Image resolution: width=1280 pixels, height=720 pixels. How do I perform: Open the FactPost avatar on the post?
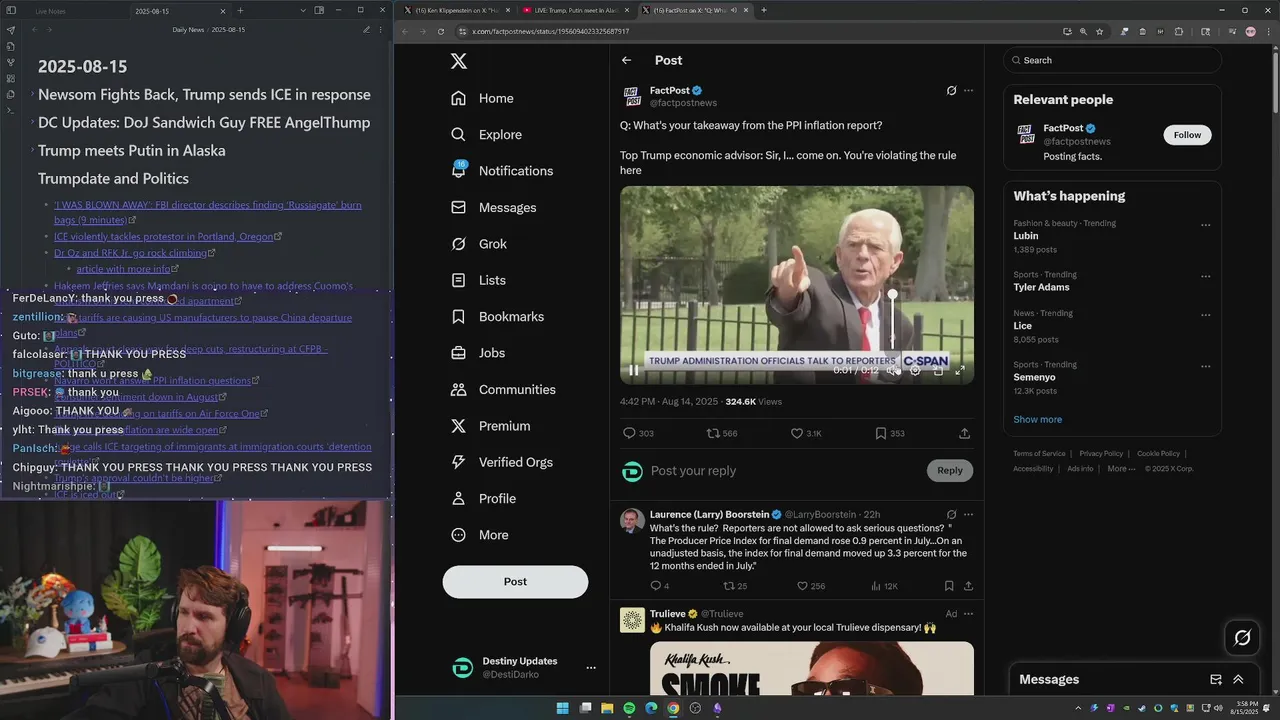[632, 96]
